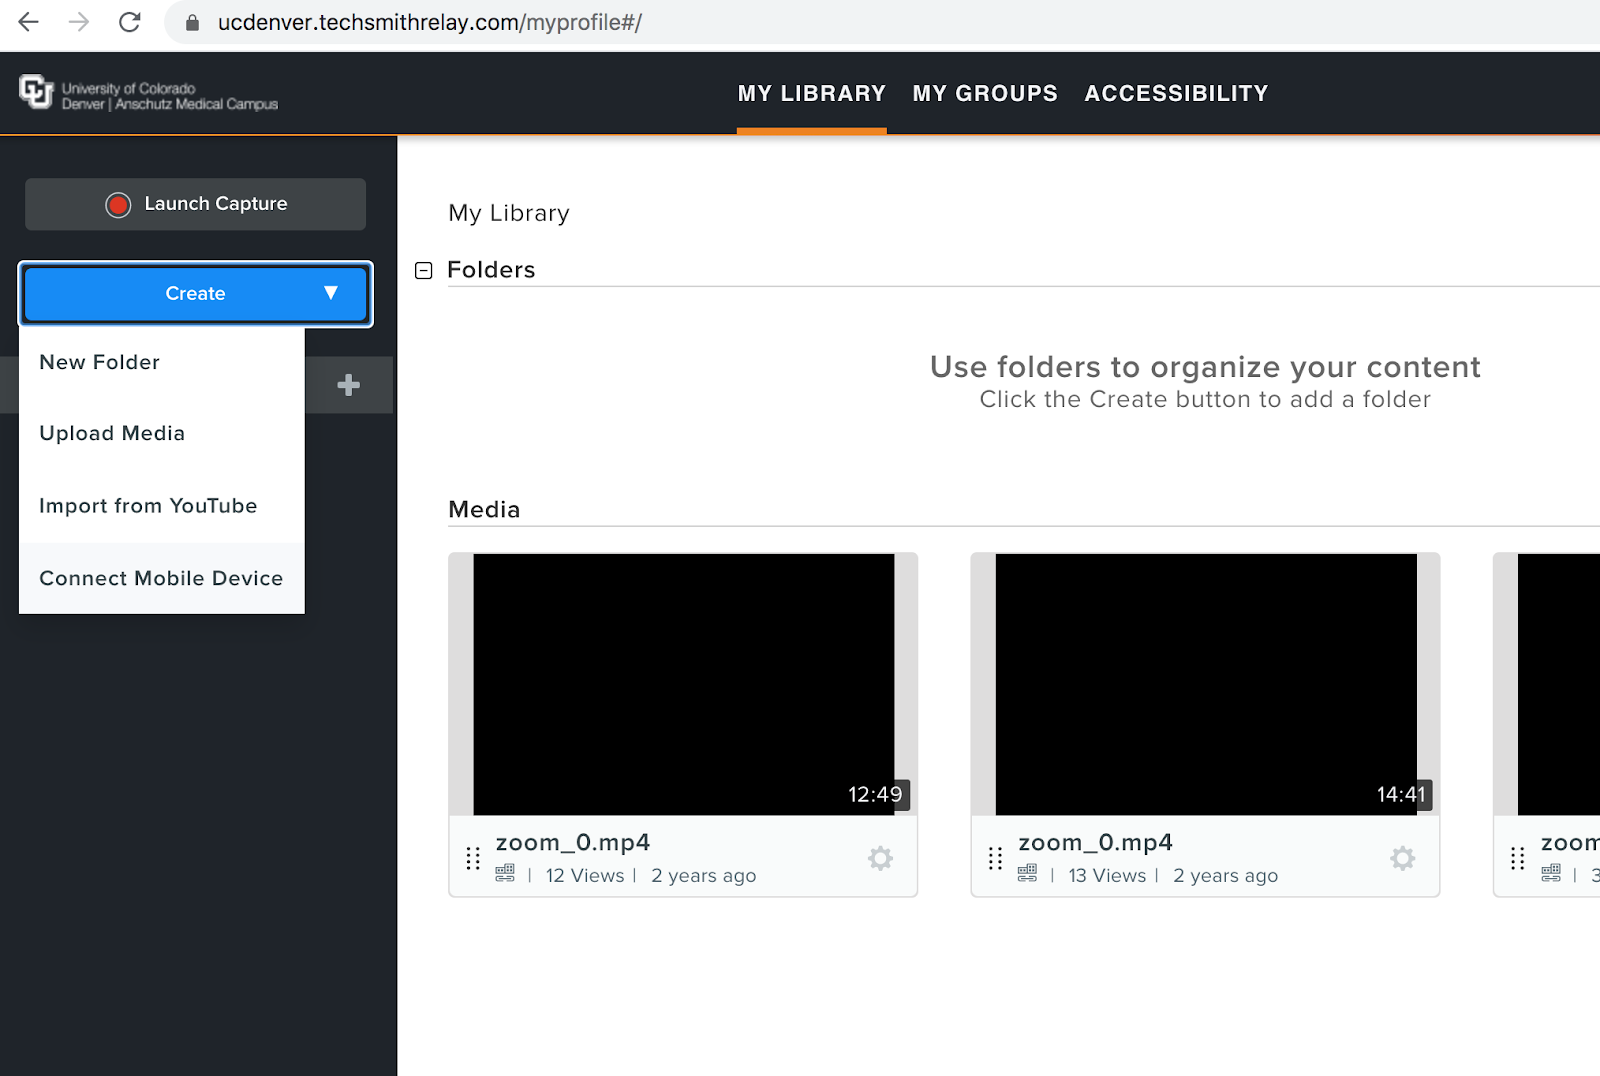
Task: Open the zoom_0.mp4 title with 13 Views
Action: click(x=1095, y=842)
